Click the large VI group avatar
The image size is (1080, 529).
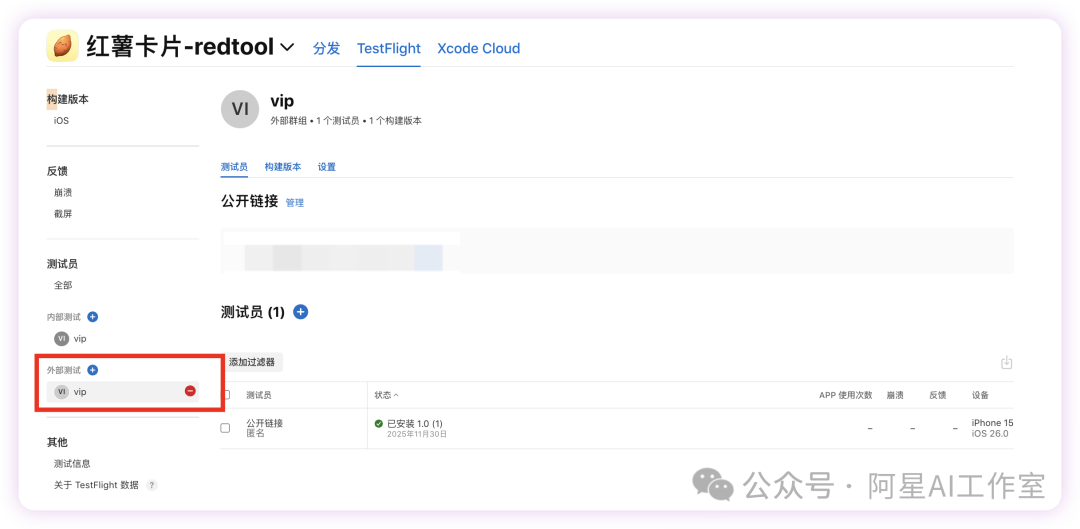(240, 109)
